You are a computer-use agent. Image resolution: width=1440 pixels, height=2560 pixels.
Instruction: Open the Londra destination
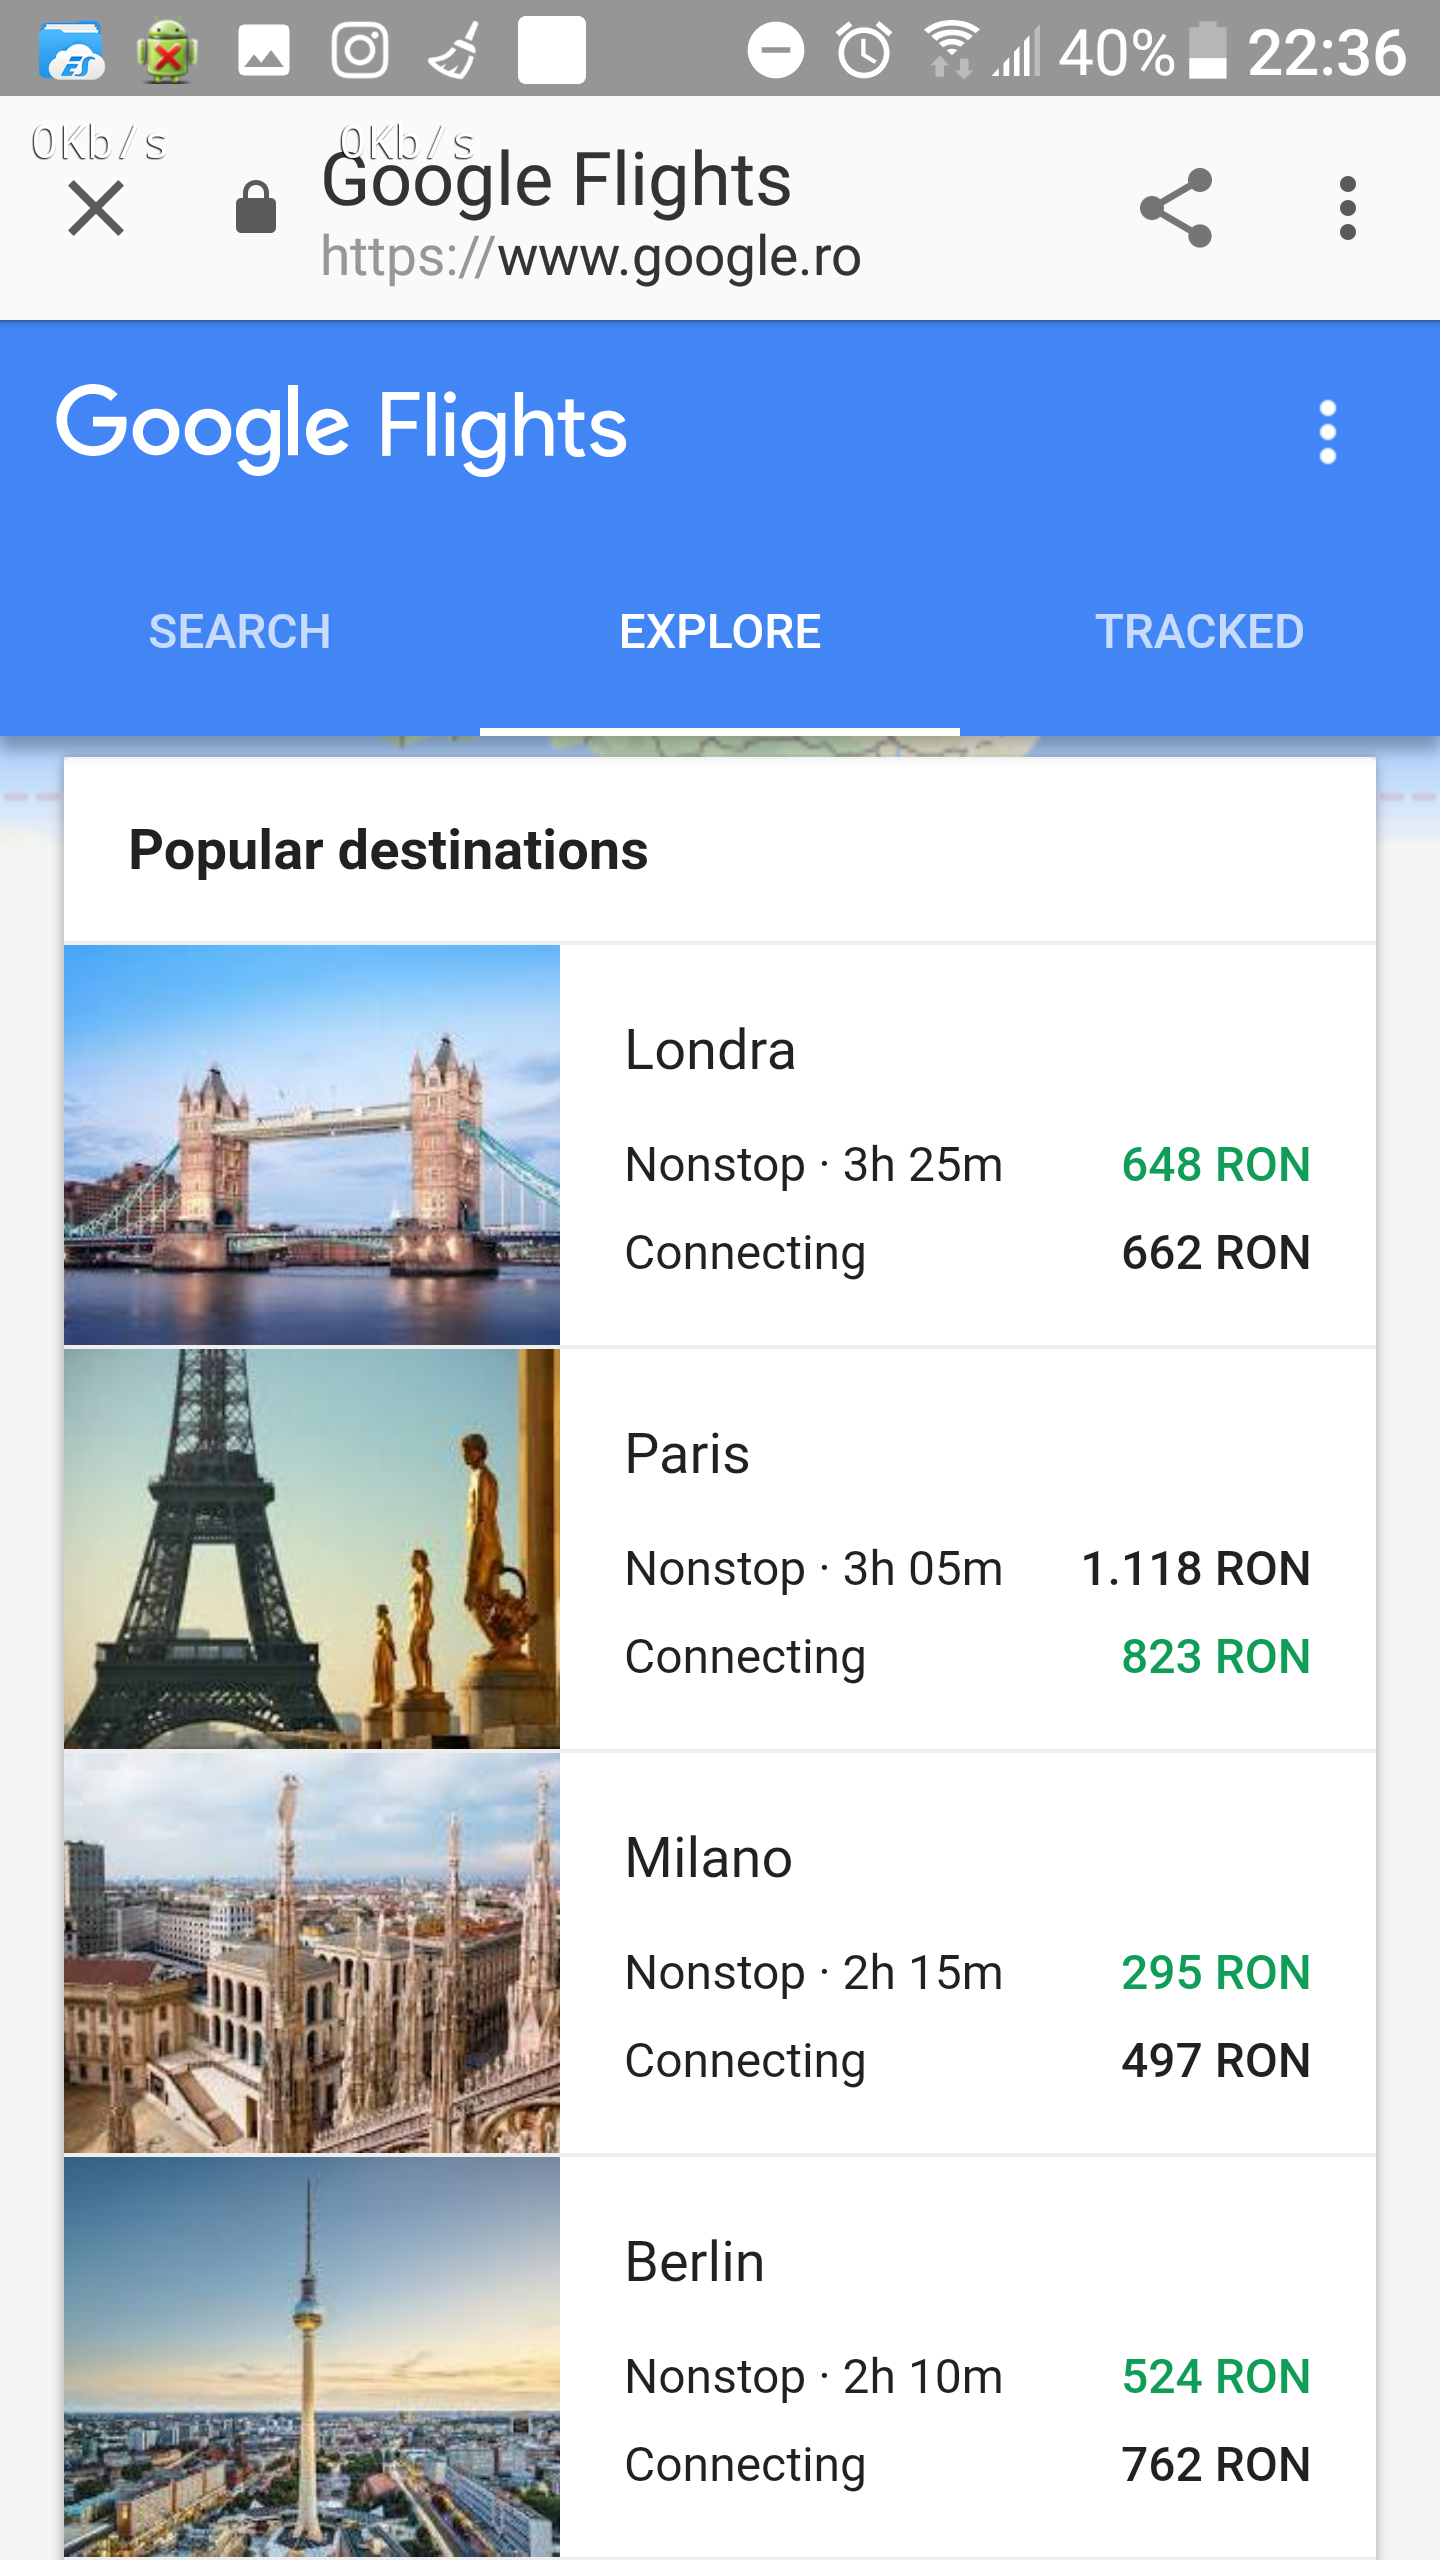pos(710,1050)
